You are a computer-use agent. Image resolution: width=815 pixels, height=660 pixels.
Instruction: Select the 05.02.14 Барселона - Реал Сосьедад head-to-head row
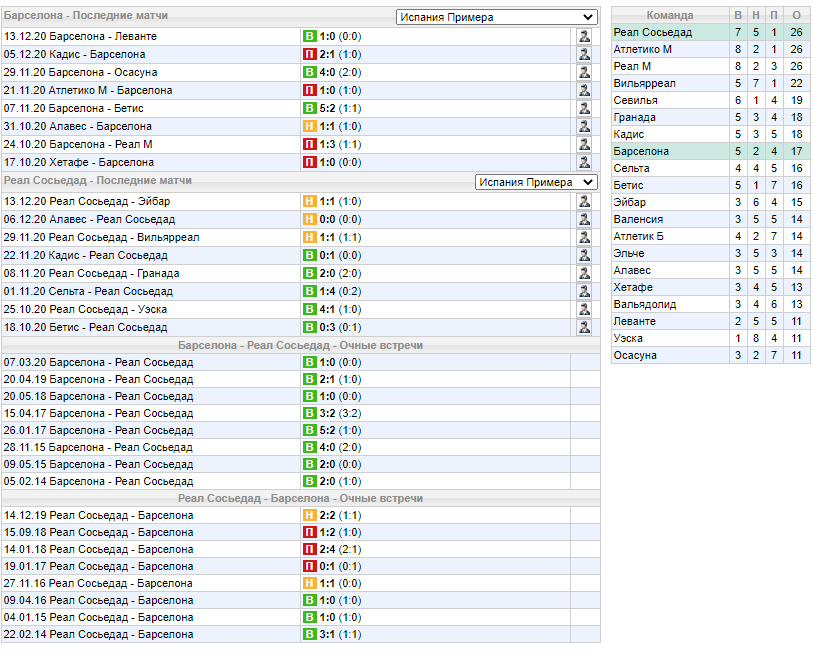301,481
